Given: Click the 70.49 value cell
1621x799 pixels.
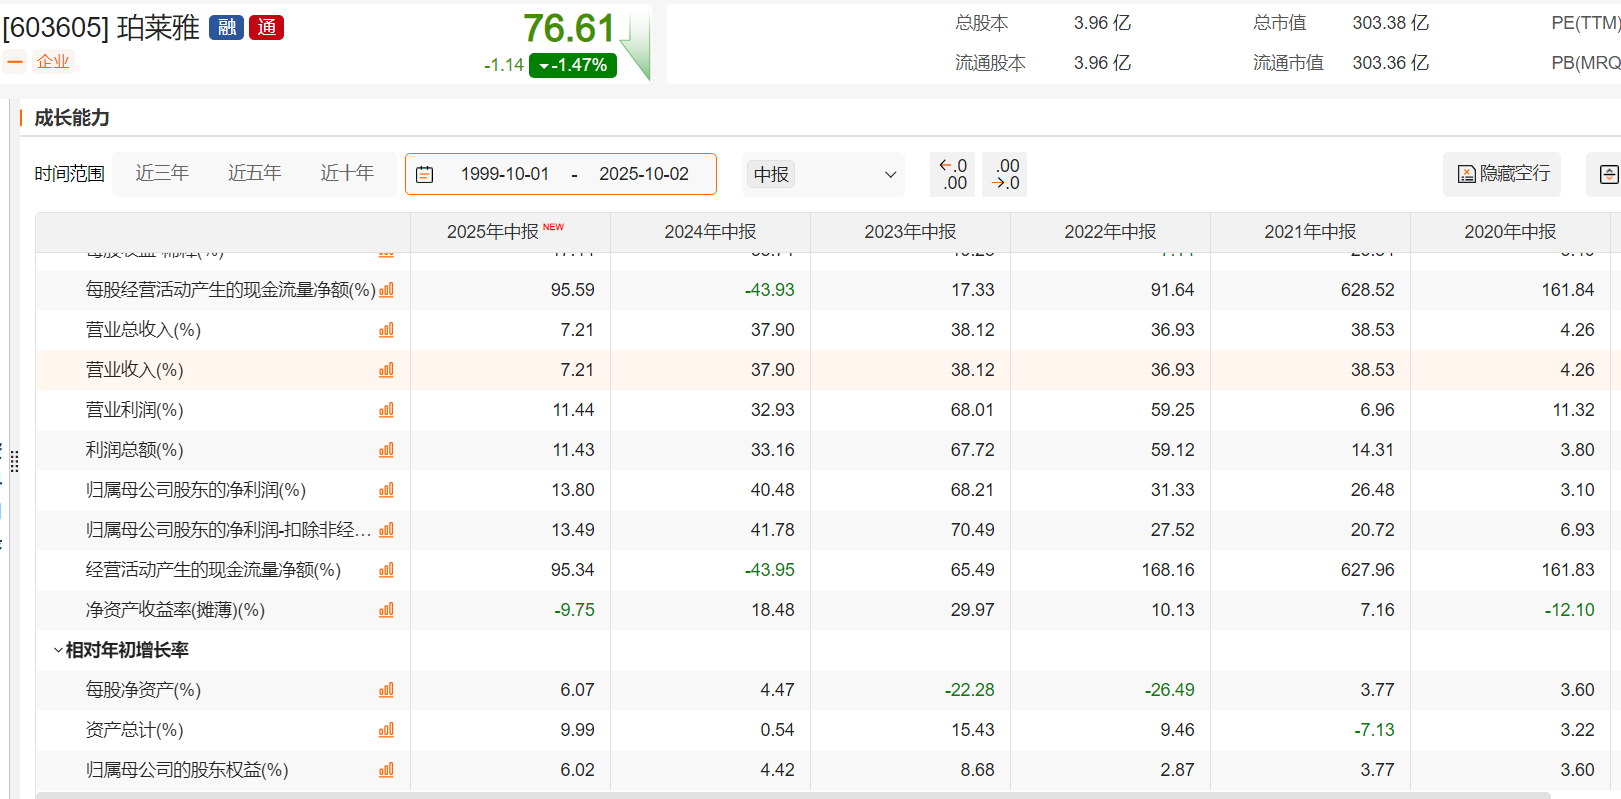Looking at the screenshot, I should (x=972, y=530).
